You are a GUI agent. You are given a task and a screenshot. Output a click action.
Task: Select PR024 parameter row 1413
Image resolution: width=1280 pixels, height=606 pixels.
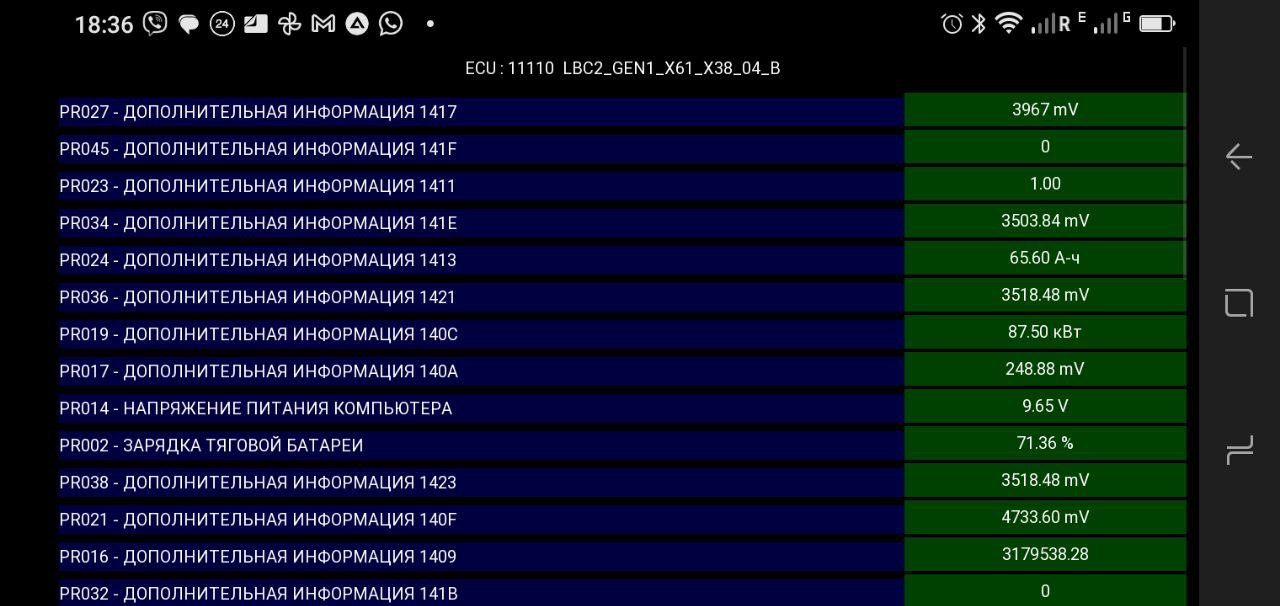coord(480,260)
